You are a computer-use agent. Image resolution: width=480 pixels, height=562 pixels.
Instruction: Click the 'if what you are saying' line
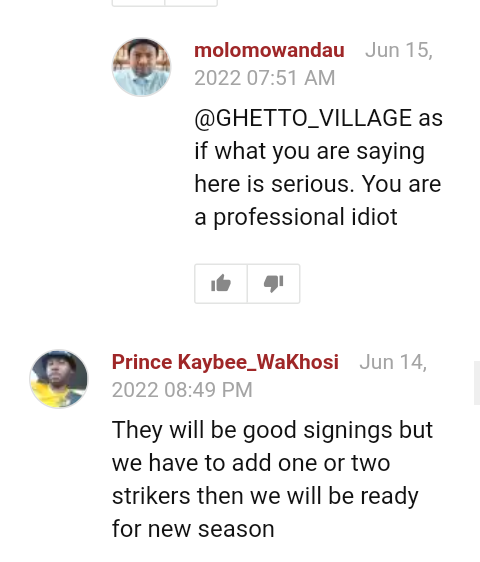pyautogui.click(x=310, y=151)
